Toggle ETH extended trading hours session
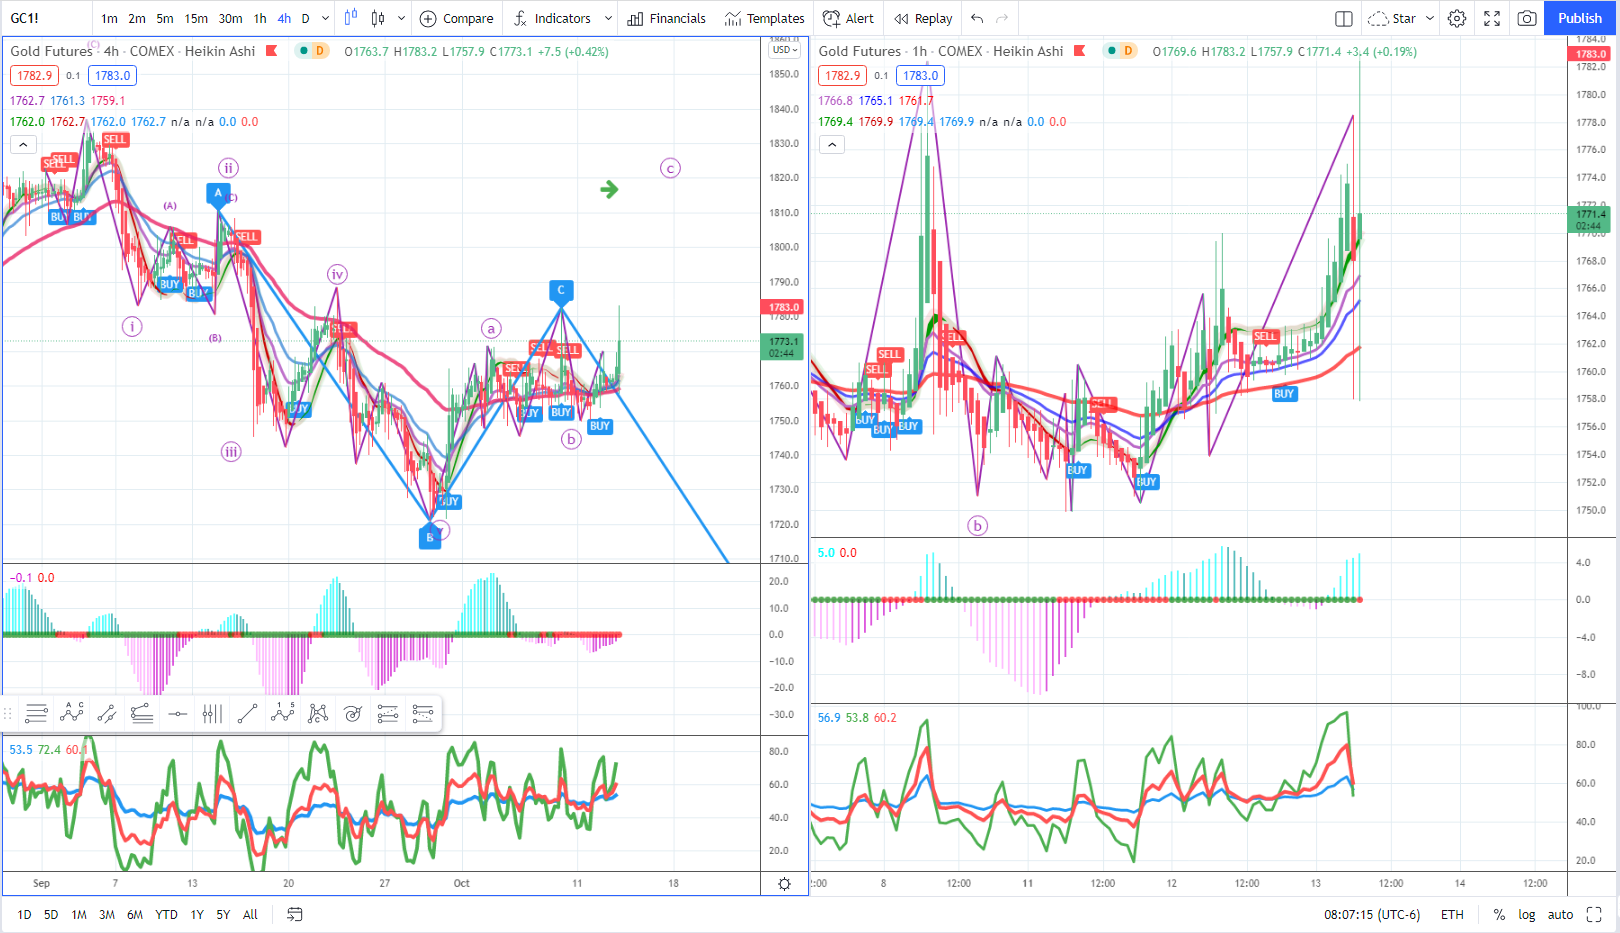Viewport: 1620px width, 933px height. coord(1452,914)
